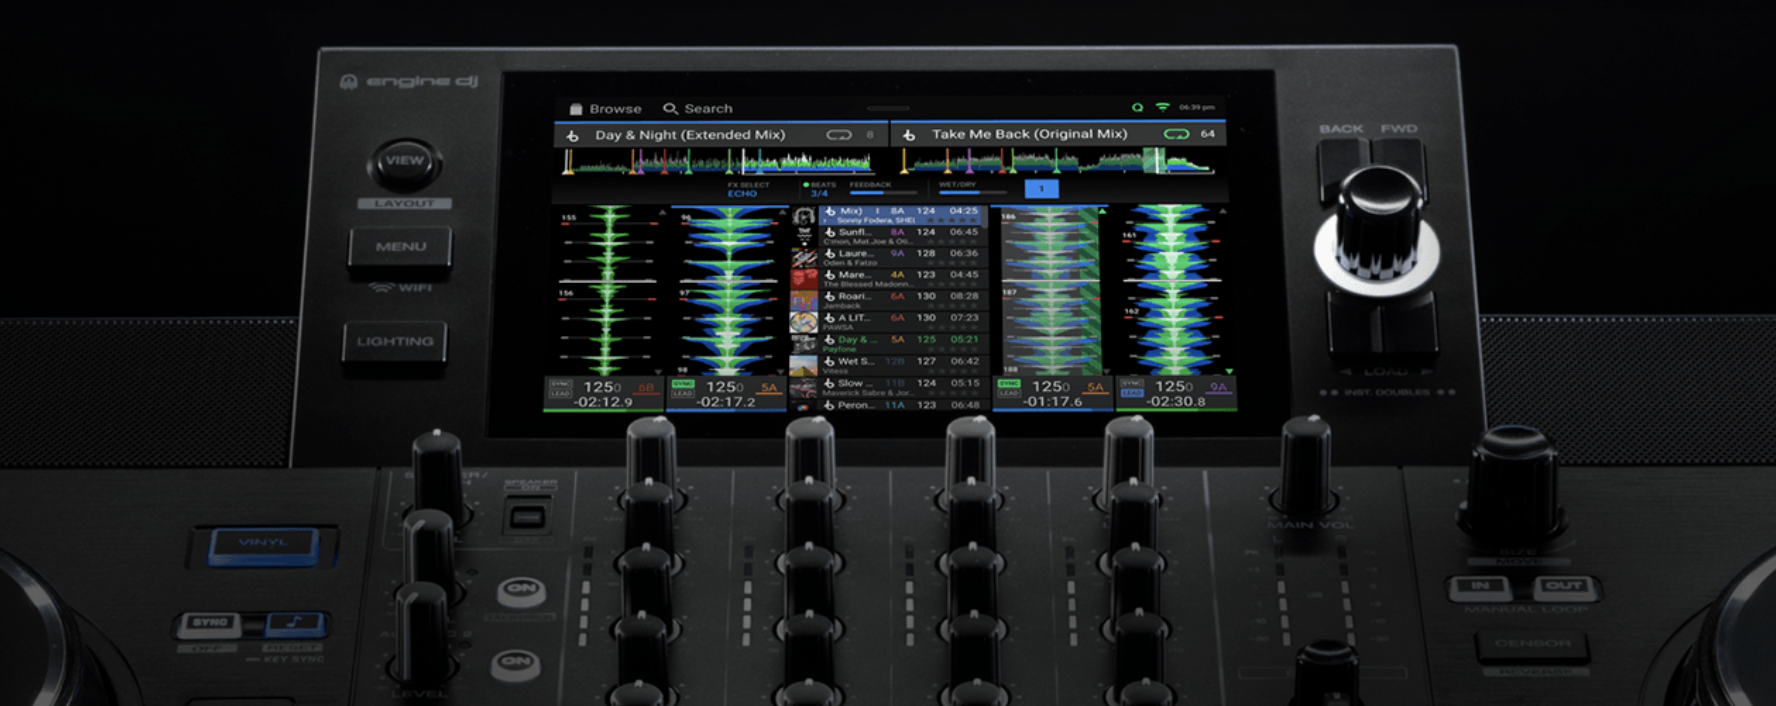Image resolution: width=1776 pixels, height=706 pixels.
Task: Select the Wet S... track row
Action: click(903, 366)
